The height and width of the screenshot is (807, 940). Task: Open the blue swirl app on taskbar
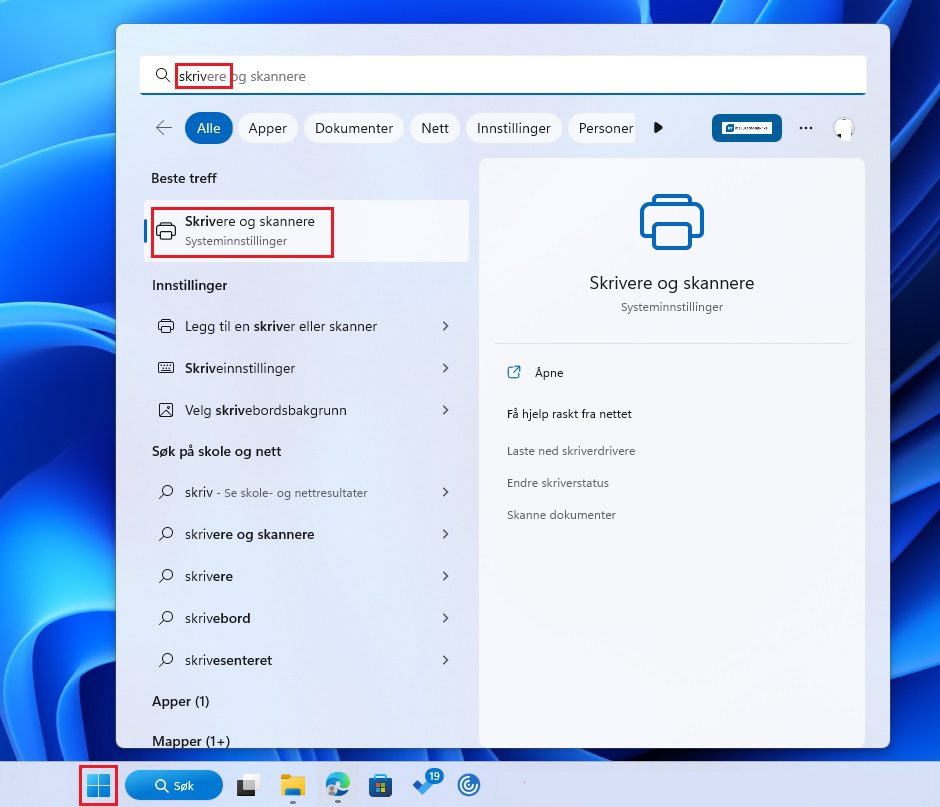pyautogui.click(x=469, y=785)
